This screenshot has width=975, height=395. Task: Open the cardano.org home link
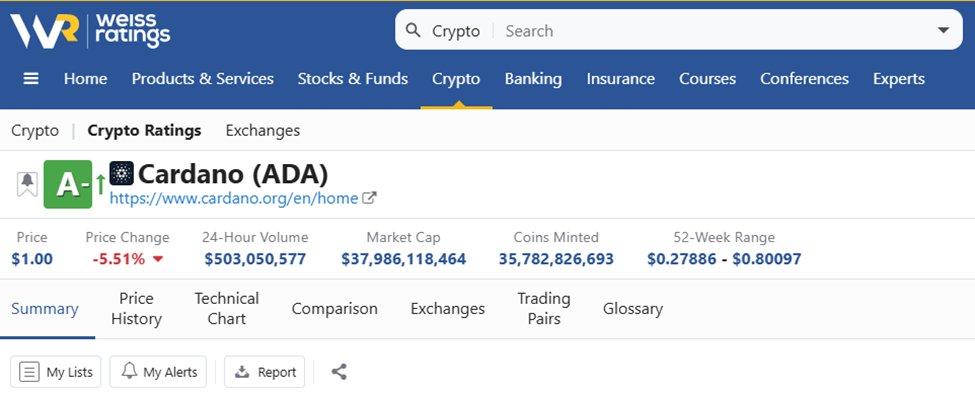234,198
